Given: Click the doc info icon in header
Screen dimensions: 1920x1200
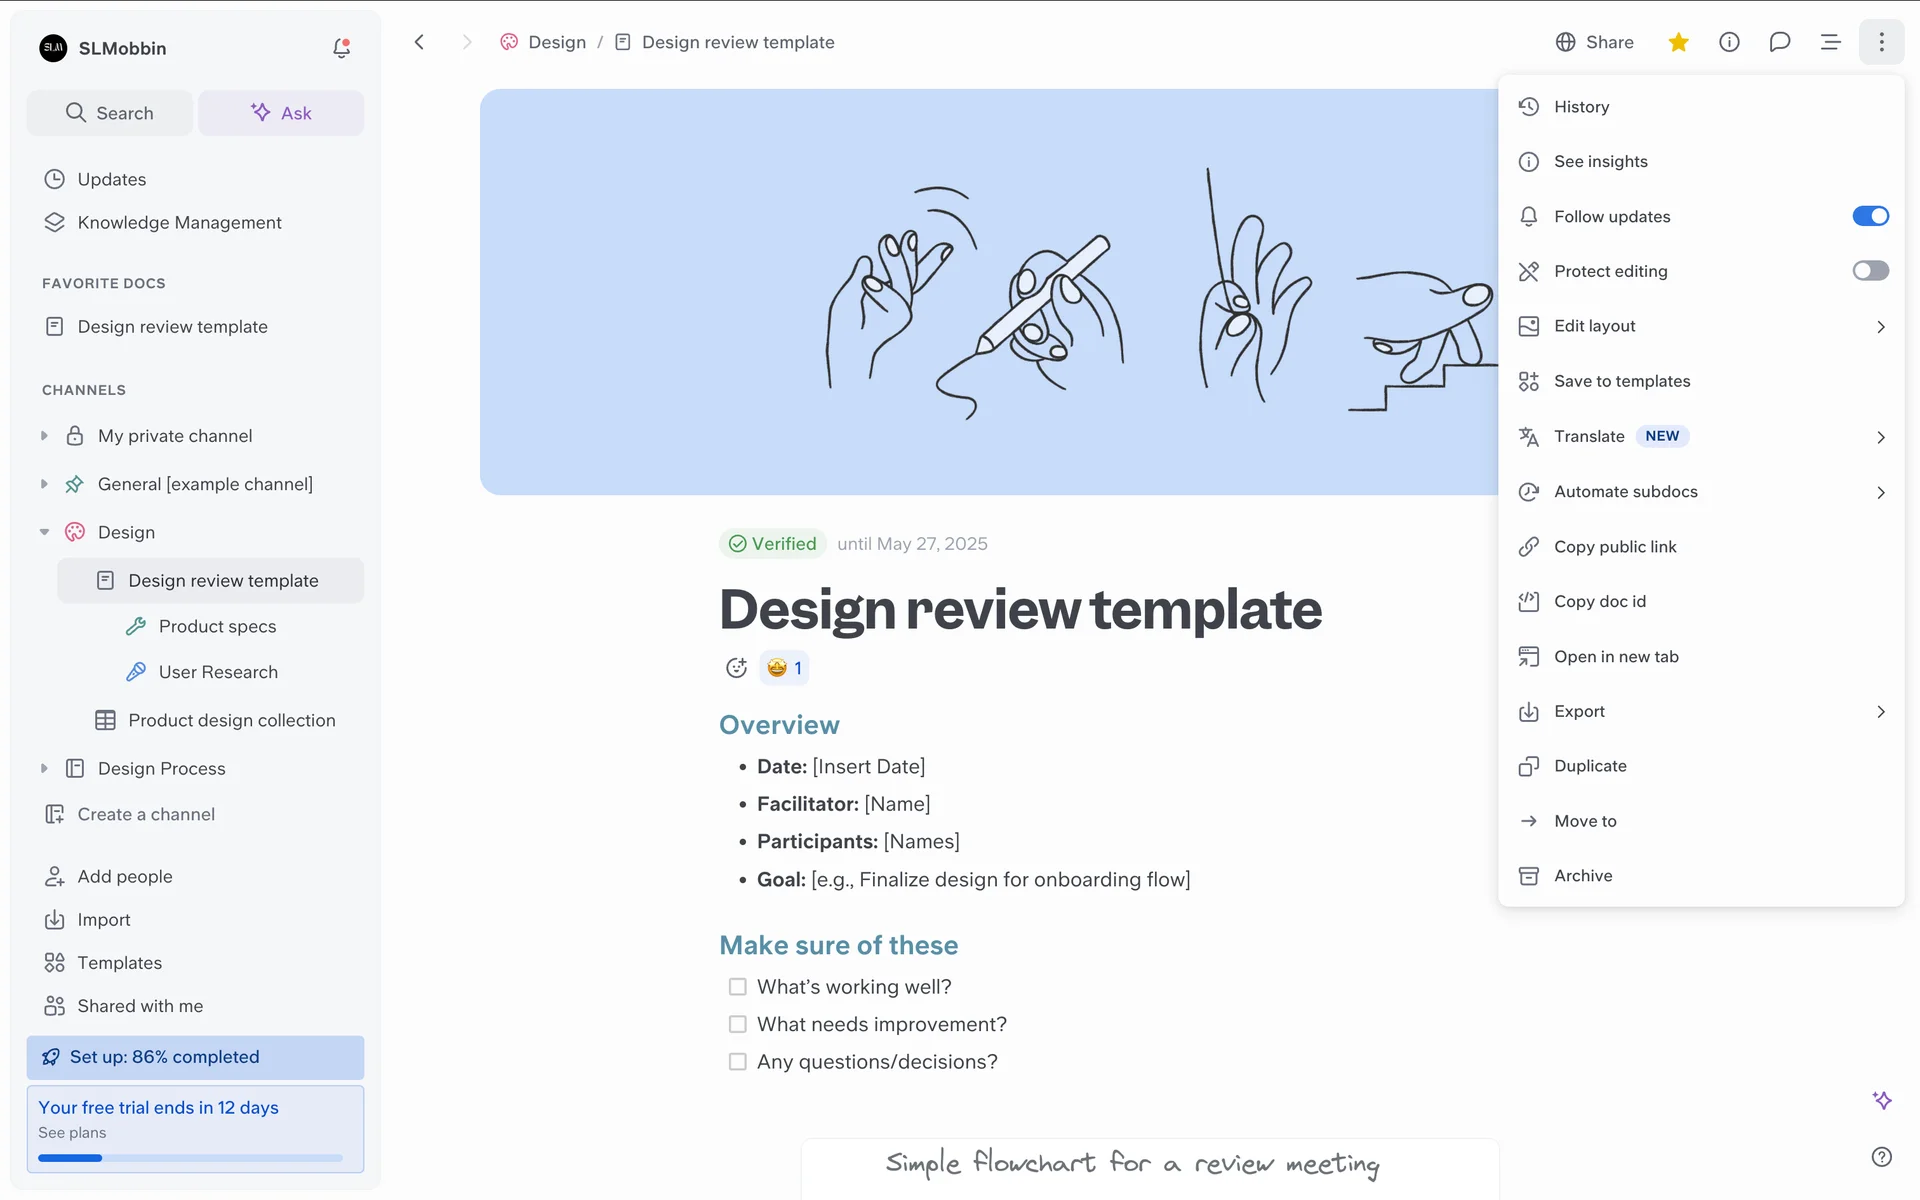Looking at the screenshot, I should (x=1729, y=42).
